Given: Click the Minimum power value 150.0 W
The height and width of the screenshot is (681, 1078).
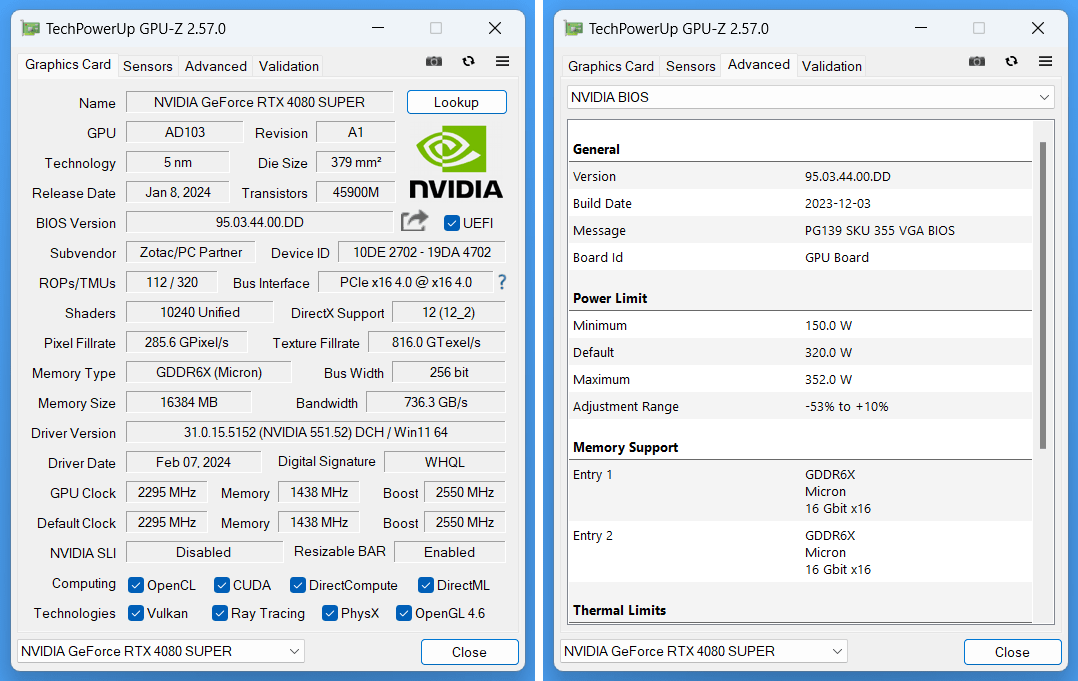Looking at the screenshot, I should (828, 326).
